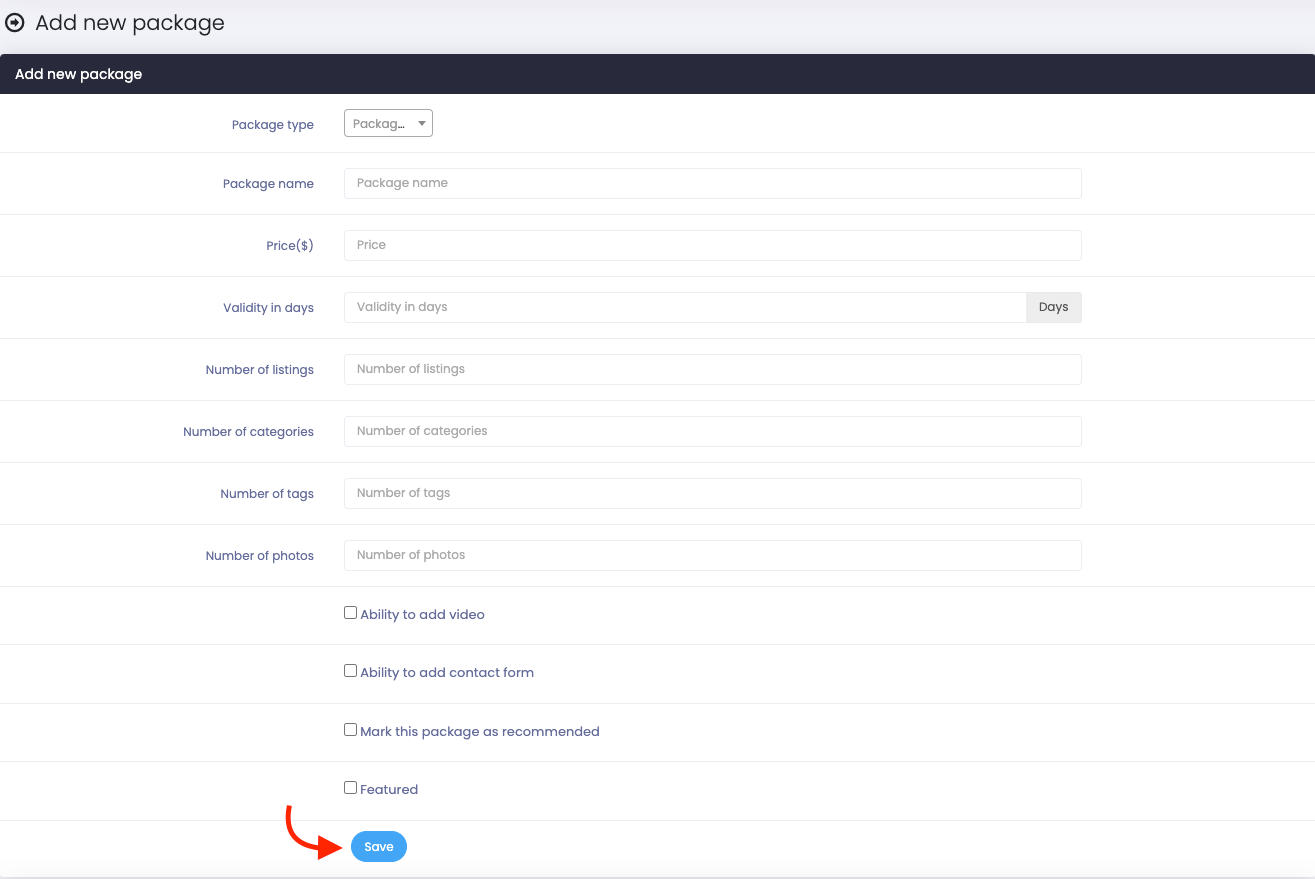
Task: Click the Number of photos label
Action: pos(260,556)
